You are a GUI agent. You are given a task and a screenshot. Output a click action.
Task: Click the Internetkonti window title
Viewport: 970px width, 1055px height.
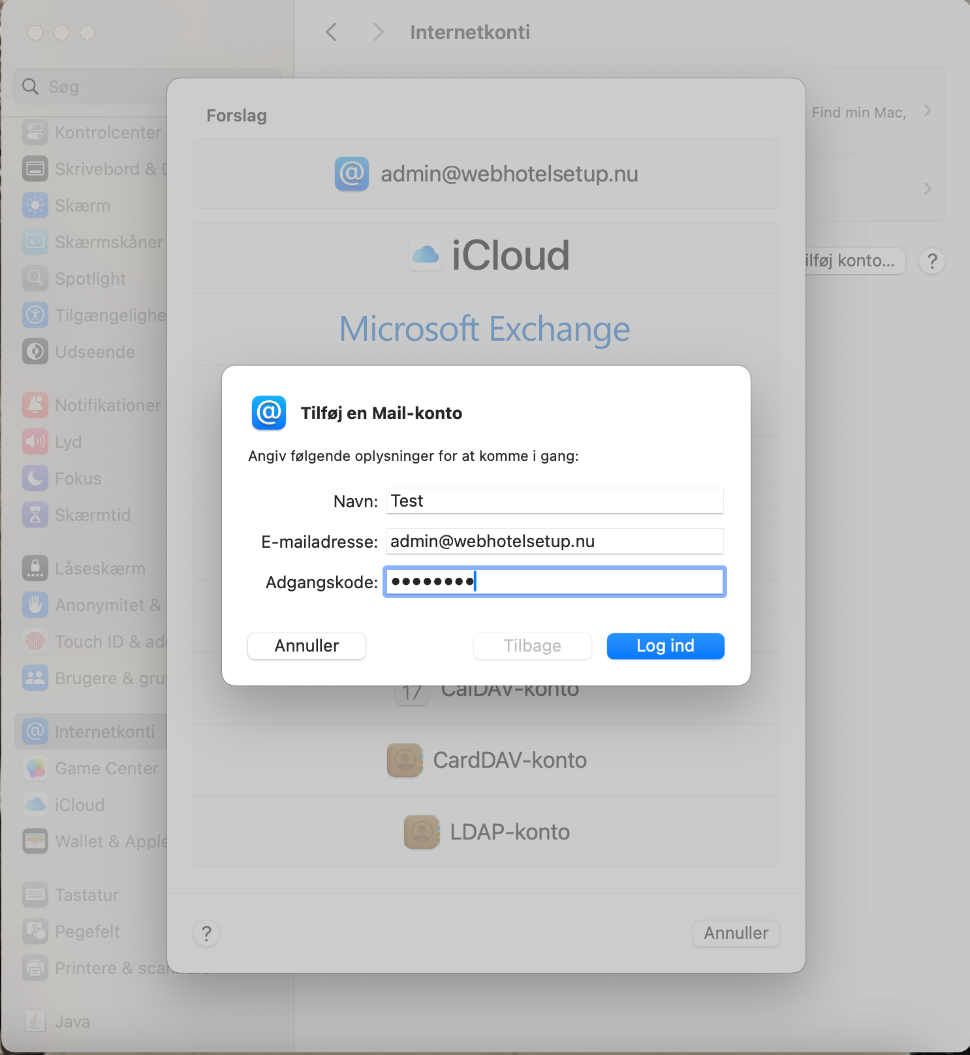tap(470, 32)
